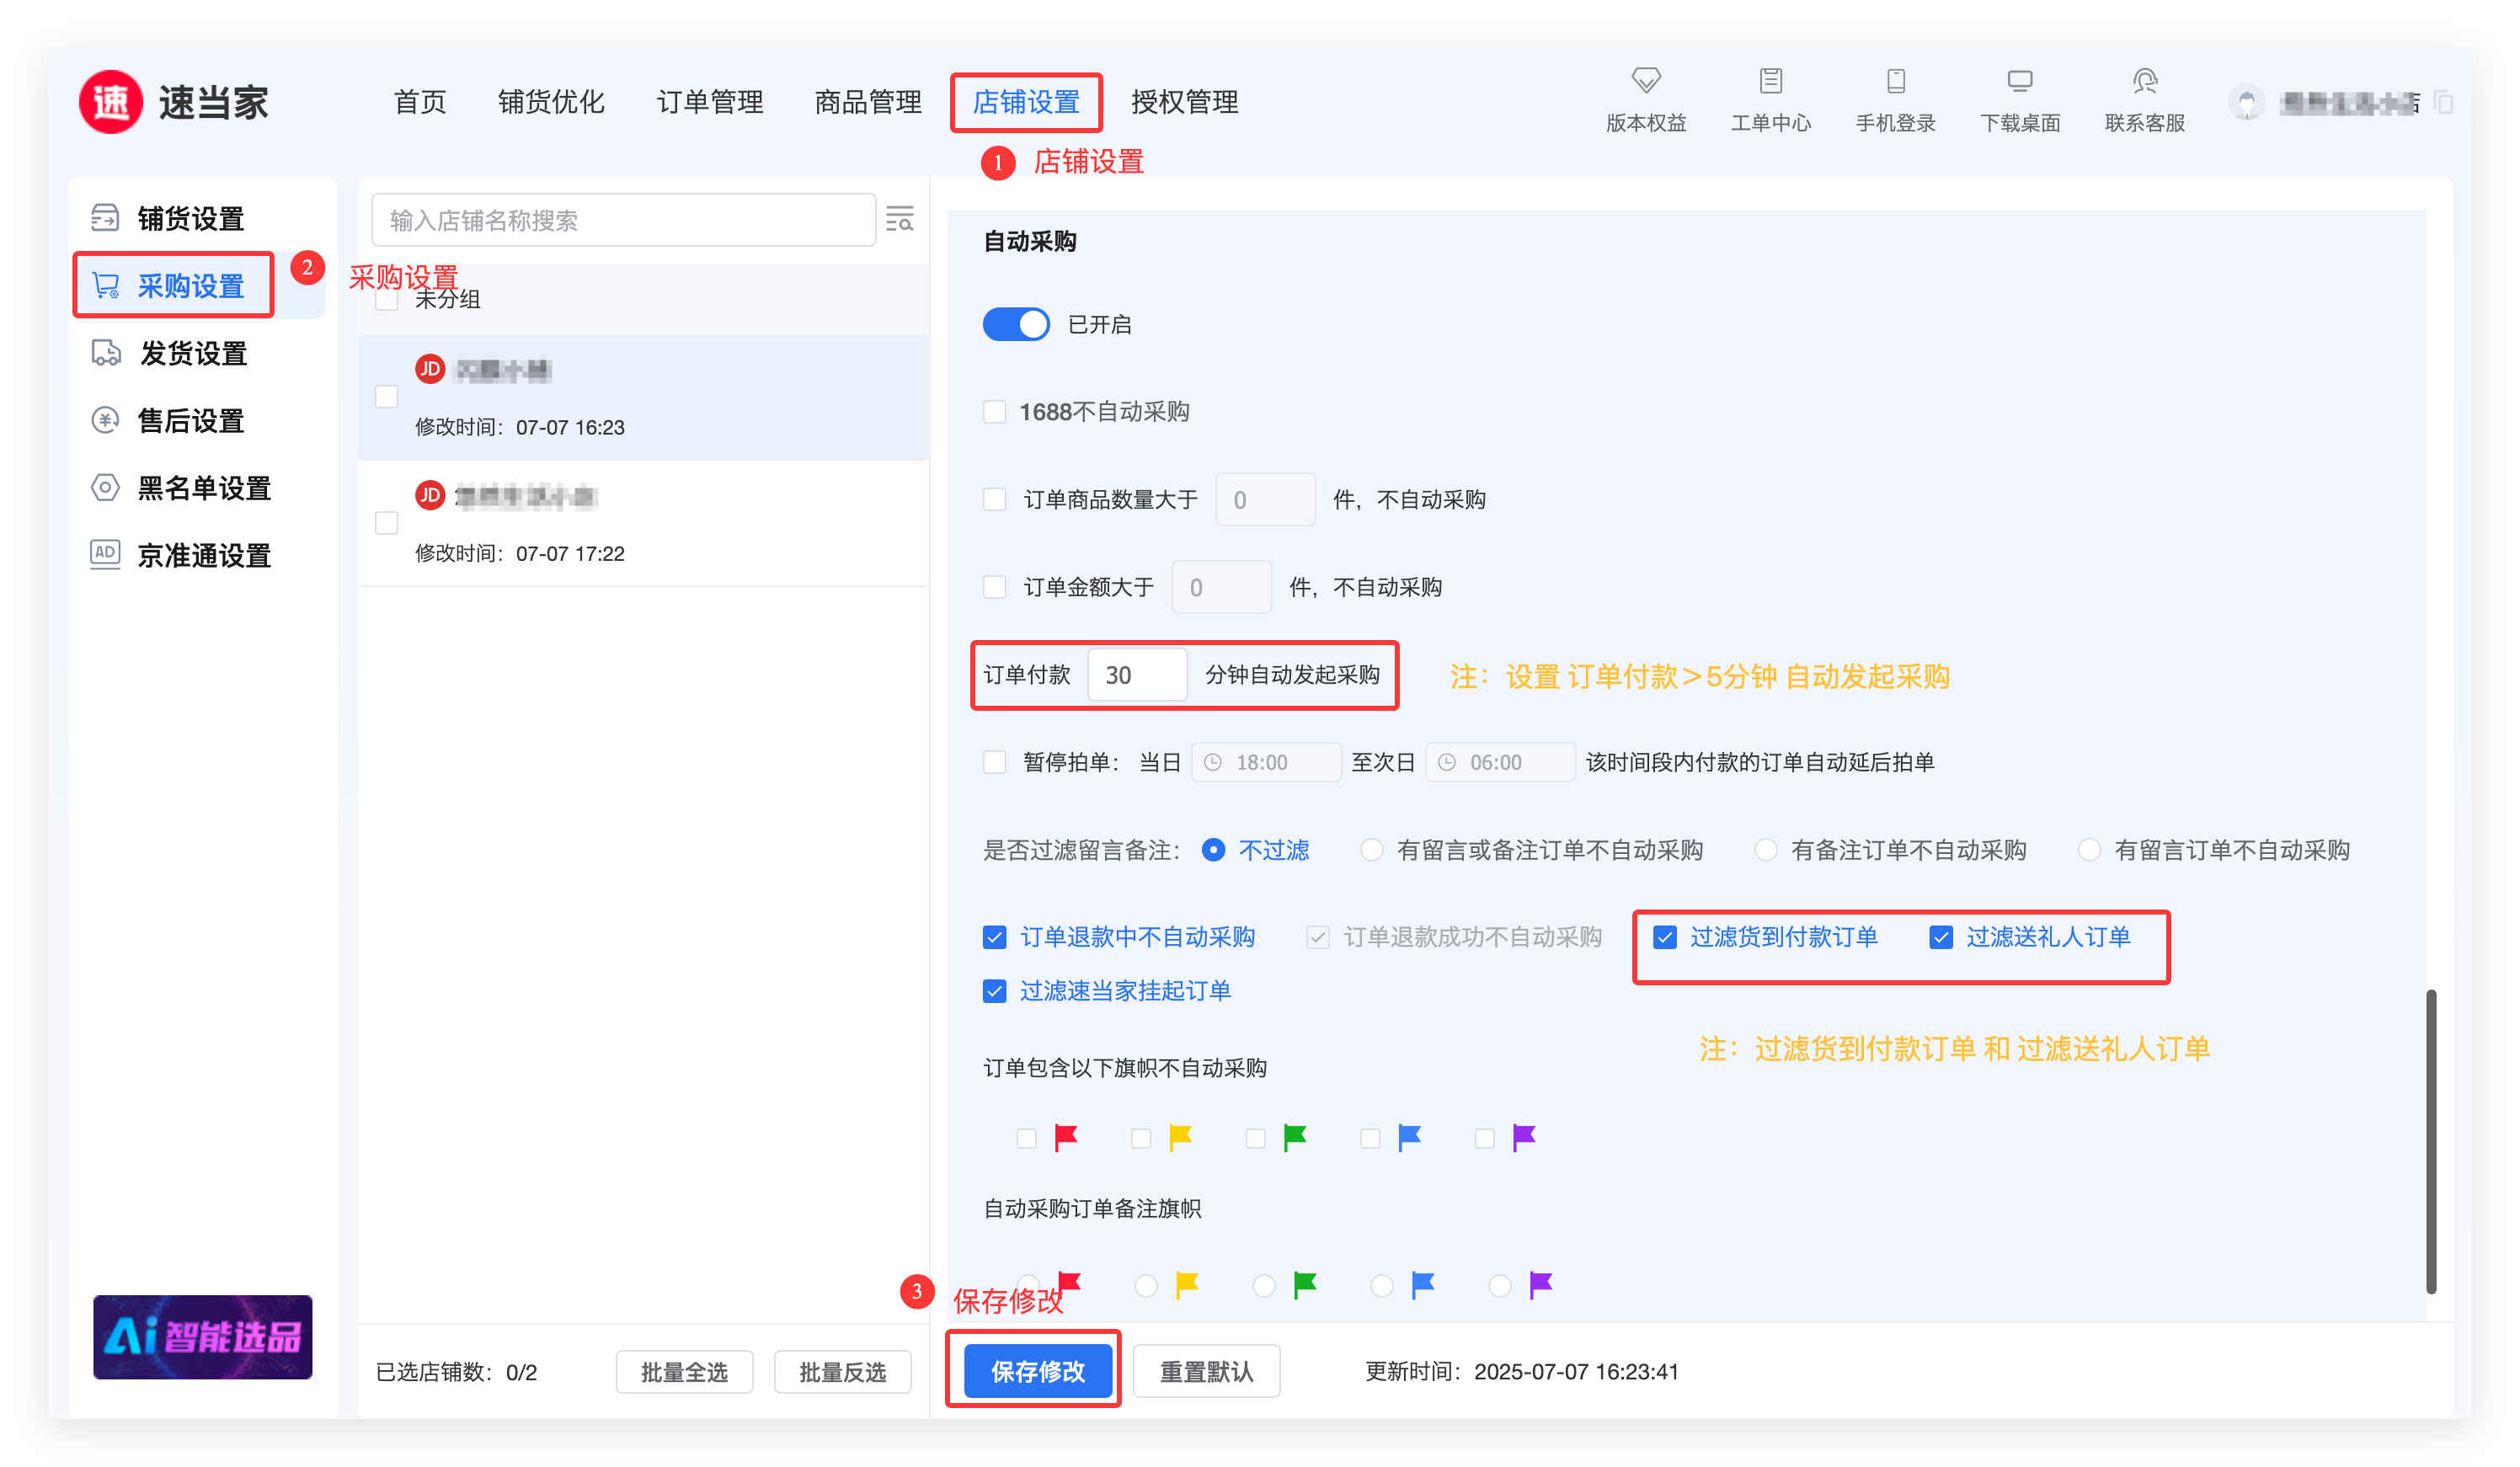2520x1467 pixels.
Task: Check 1688不自动采购 checkbox
Action: coord(994,412)
